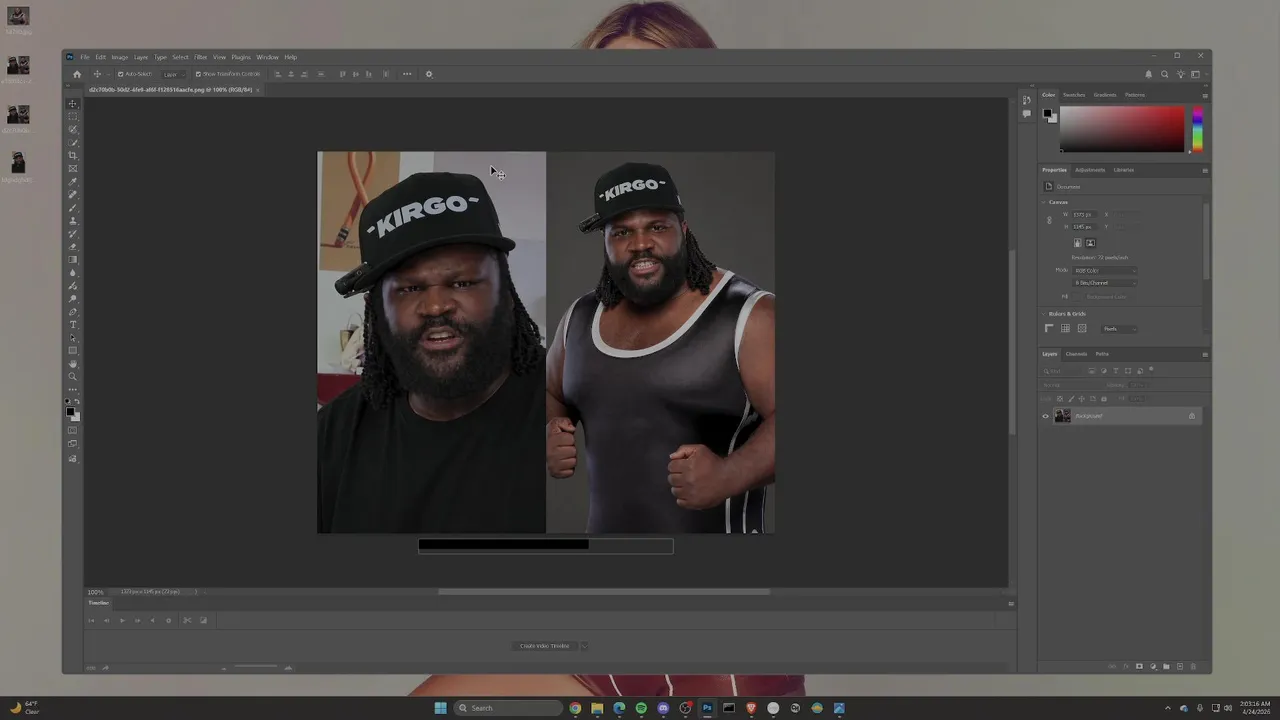The width and height of the screenshot is (1280, 720).
Task: Set canvas to portrait orientation
Action: point(1077,243)
